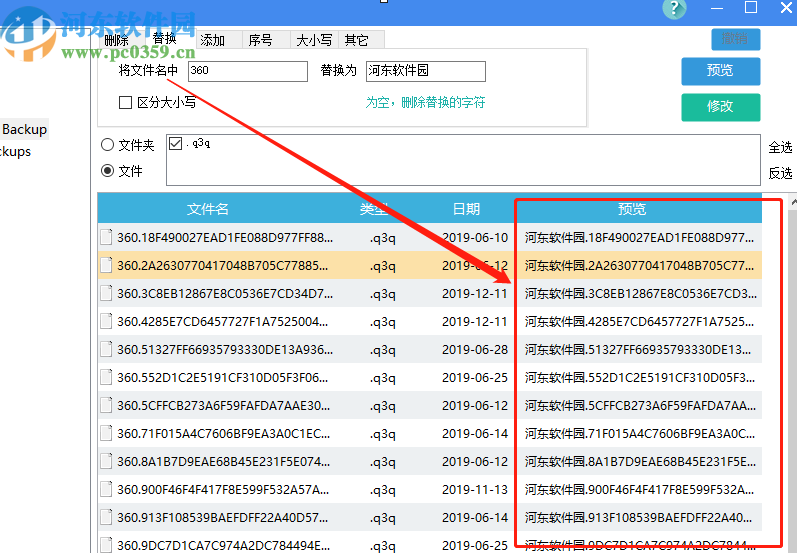797x553 pixels.
Task: Click the 撤销 undo button
Action: coord(735,39)
